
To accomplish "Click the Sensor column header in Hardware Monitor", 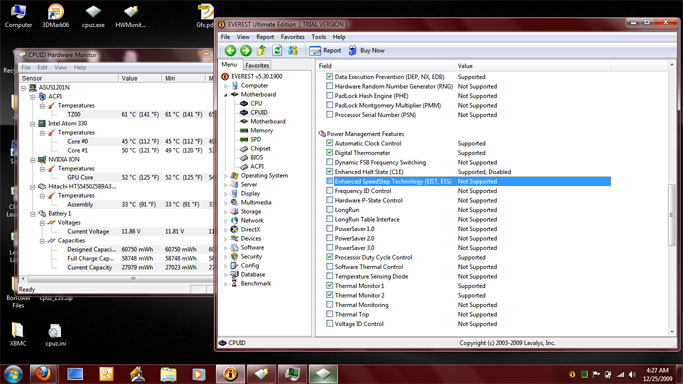I will coord(69,78).
